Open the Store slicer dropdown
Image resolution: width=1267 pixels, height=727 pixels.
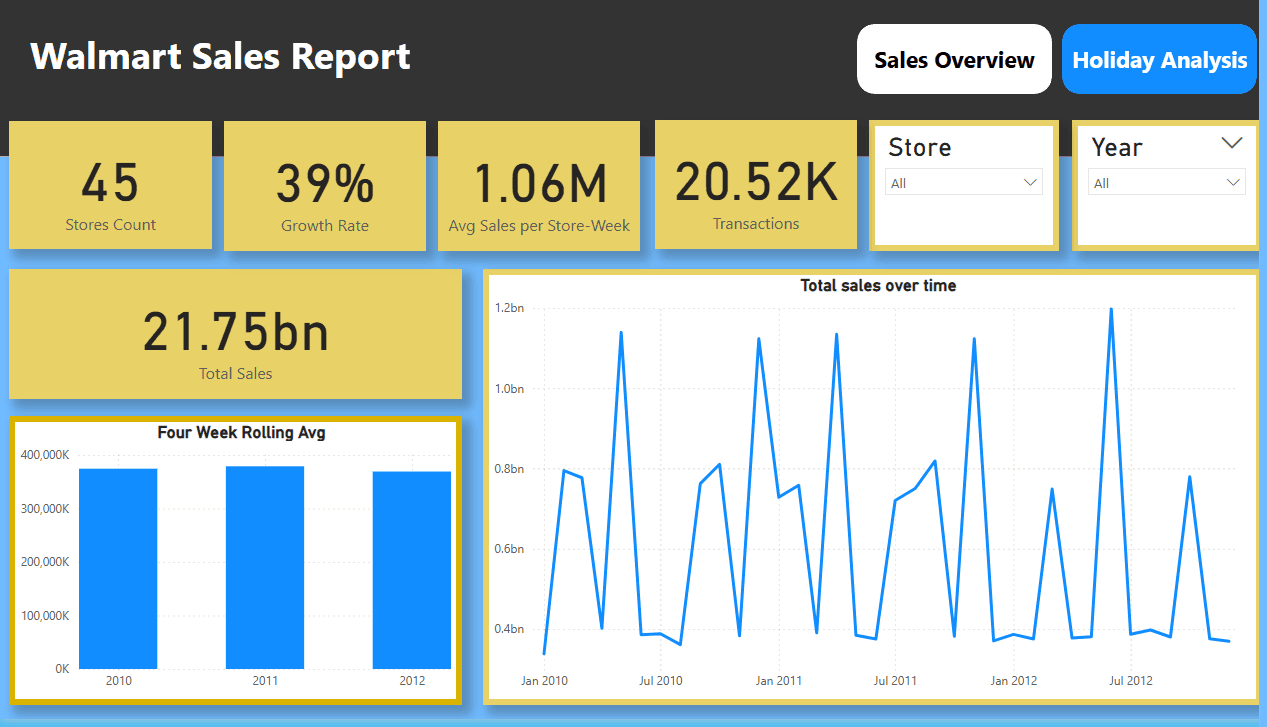[1029, 182]
